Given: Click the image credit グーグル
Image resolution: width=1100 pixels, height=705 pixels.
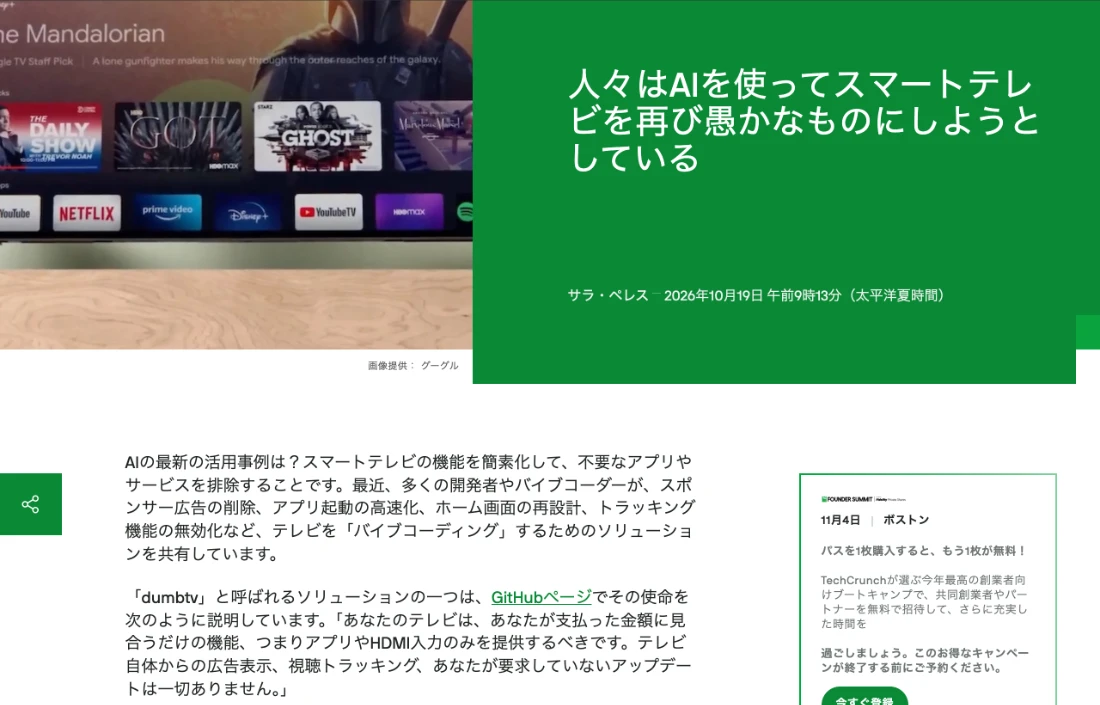Looking at the screenshot, I should [x=439, y=365].
